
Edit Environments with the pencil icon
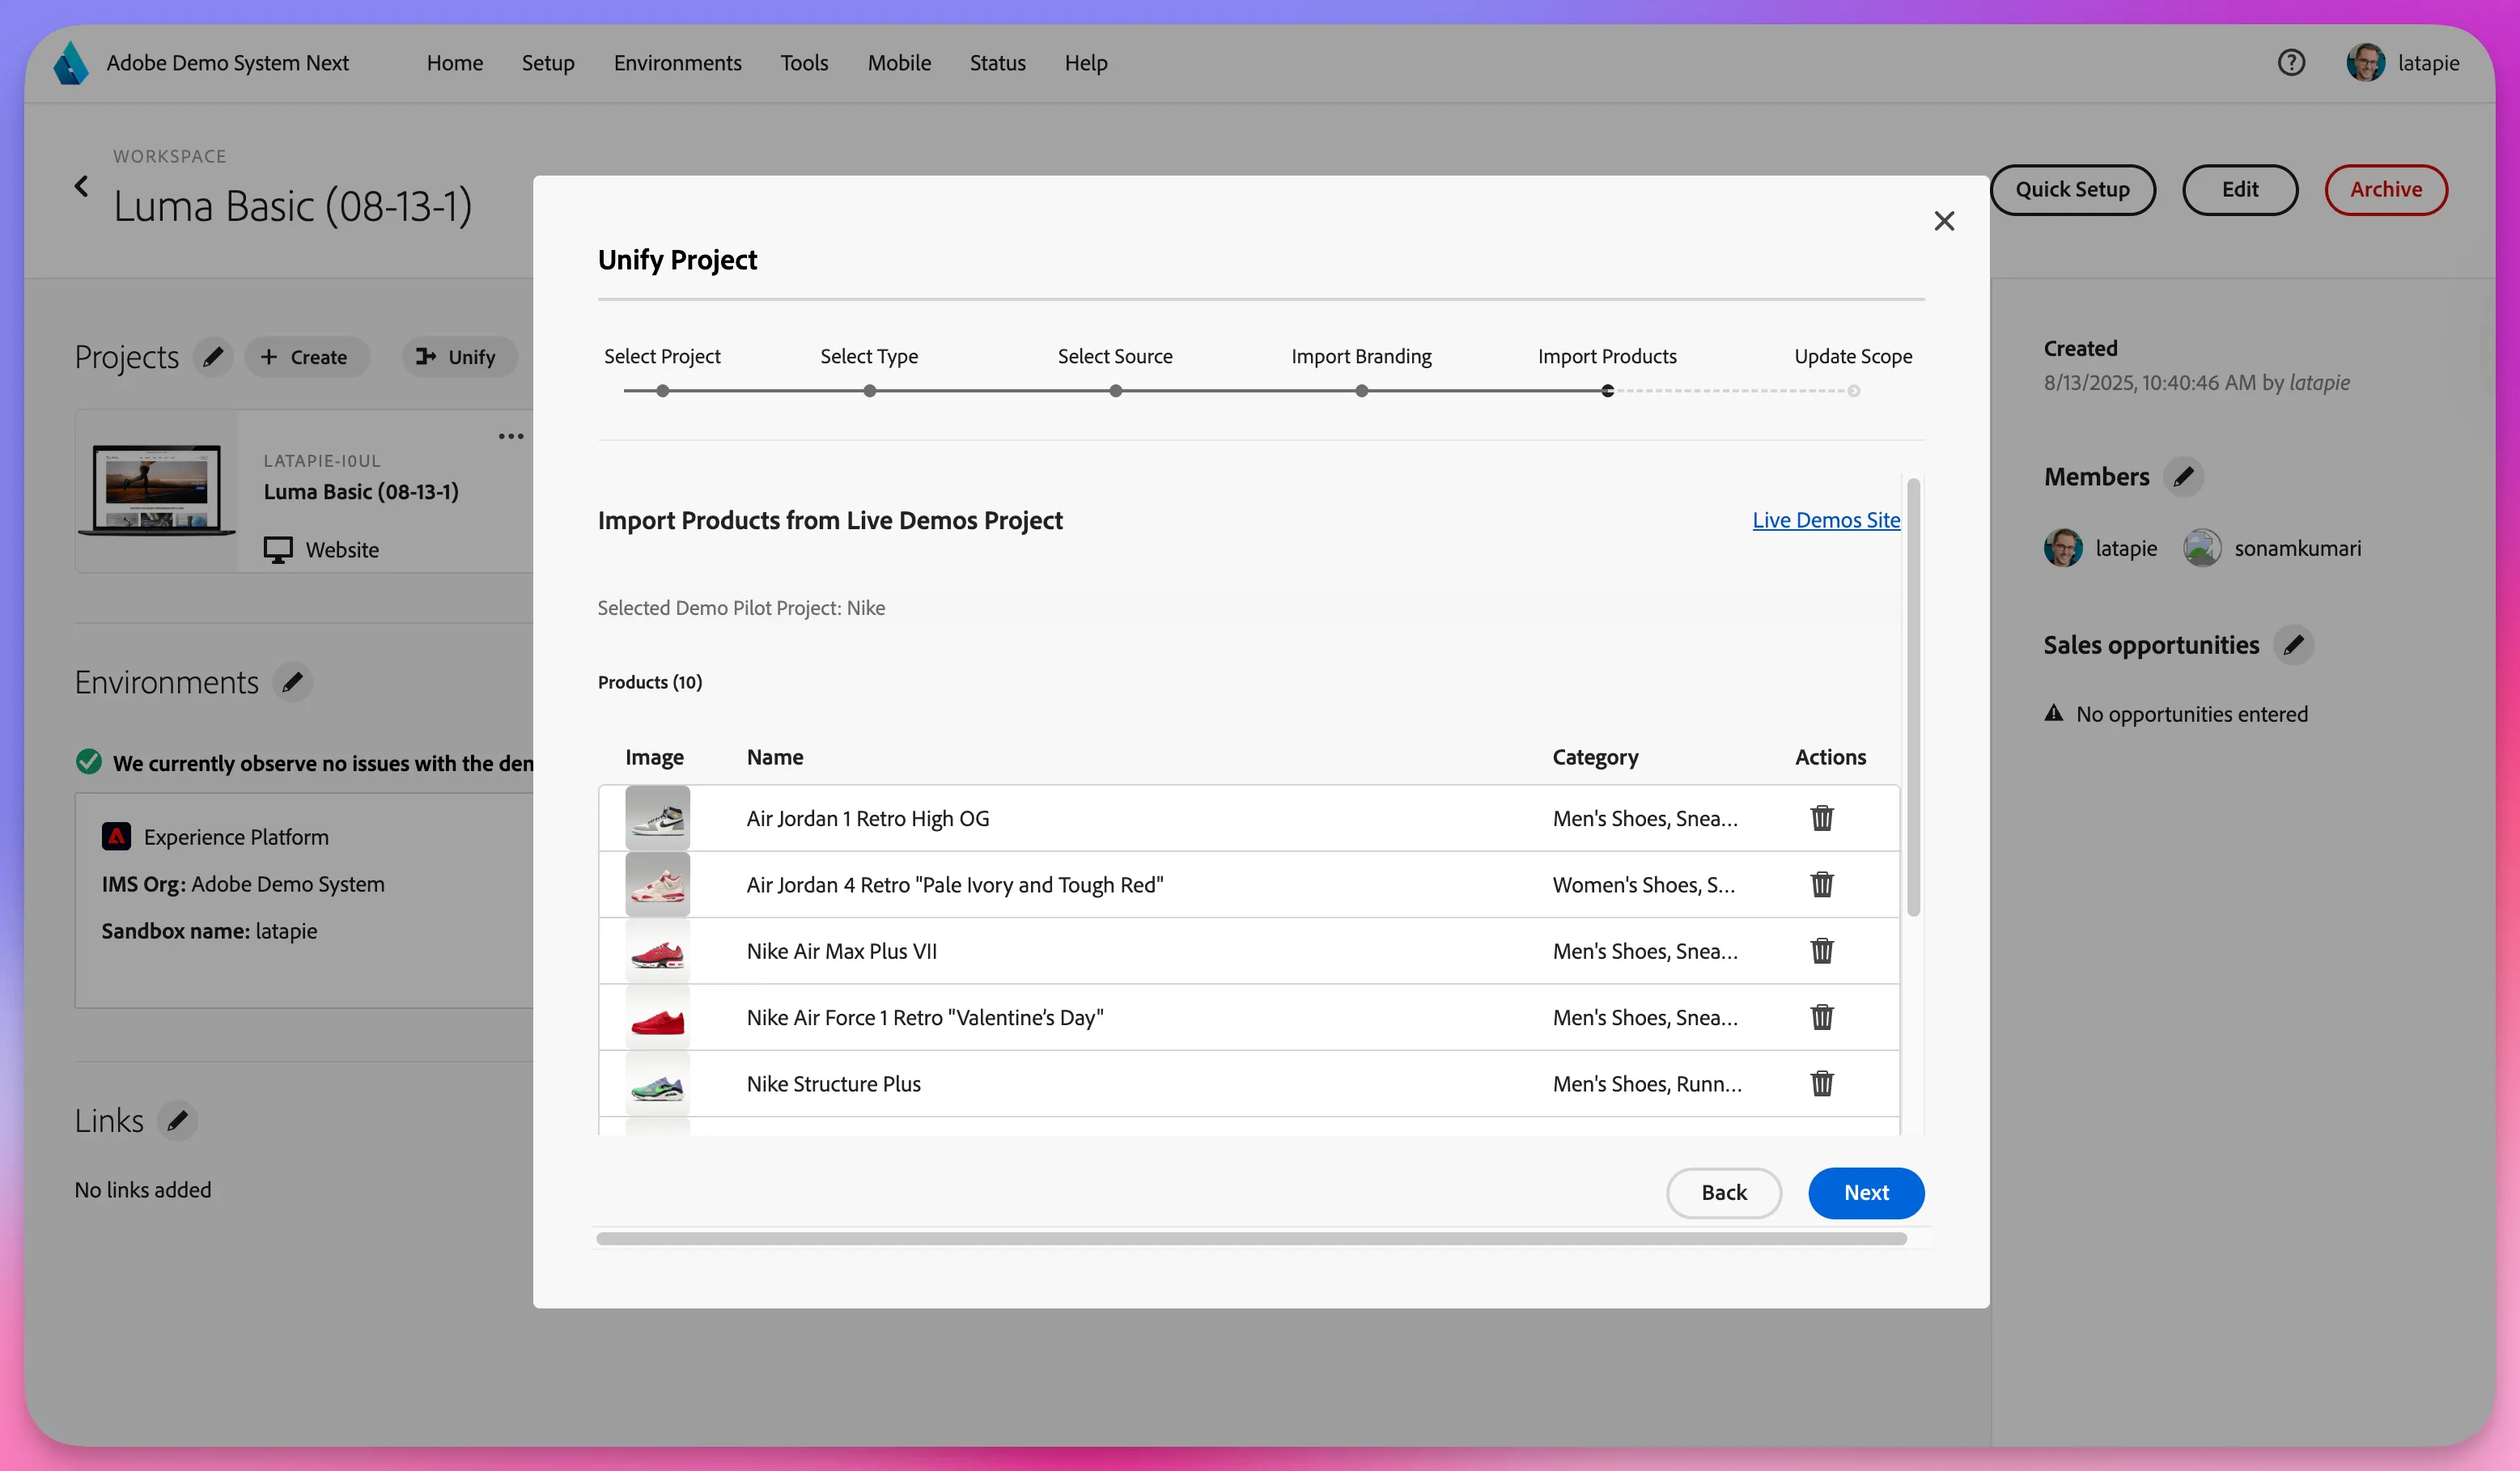(292, 682)
